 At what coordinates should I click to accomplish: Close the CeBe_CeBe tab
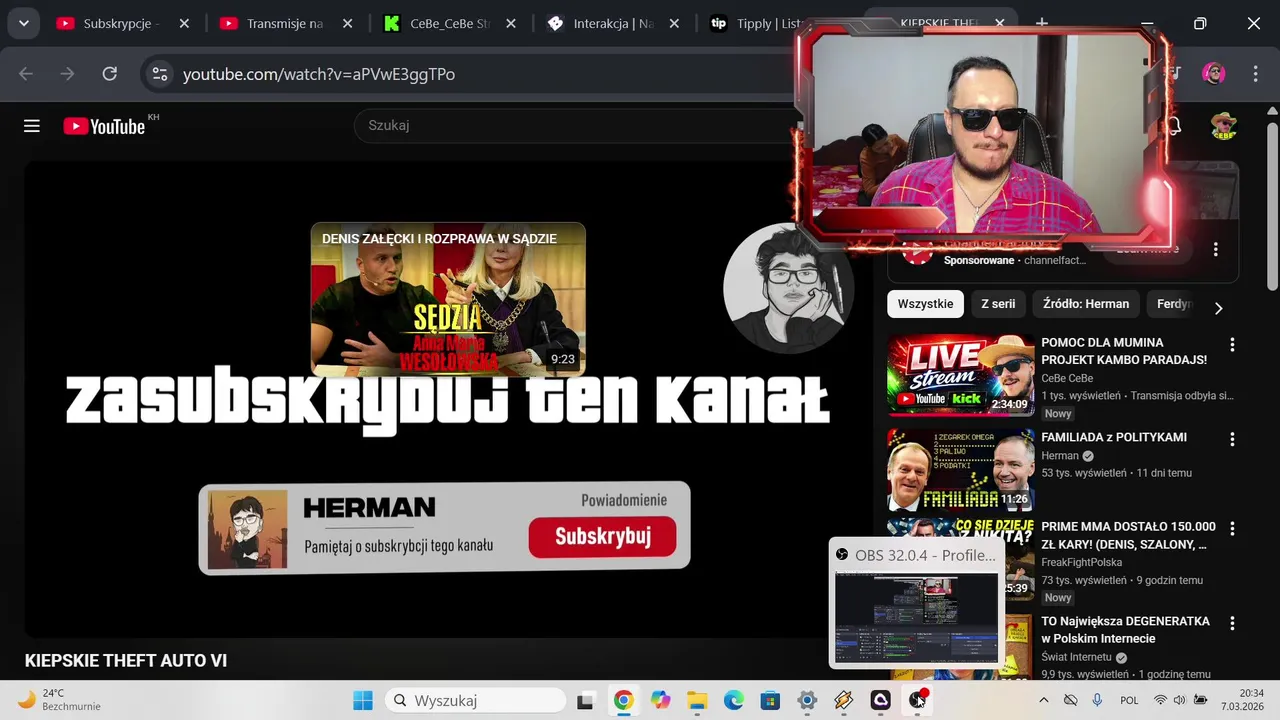tap(511, 23)
